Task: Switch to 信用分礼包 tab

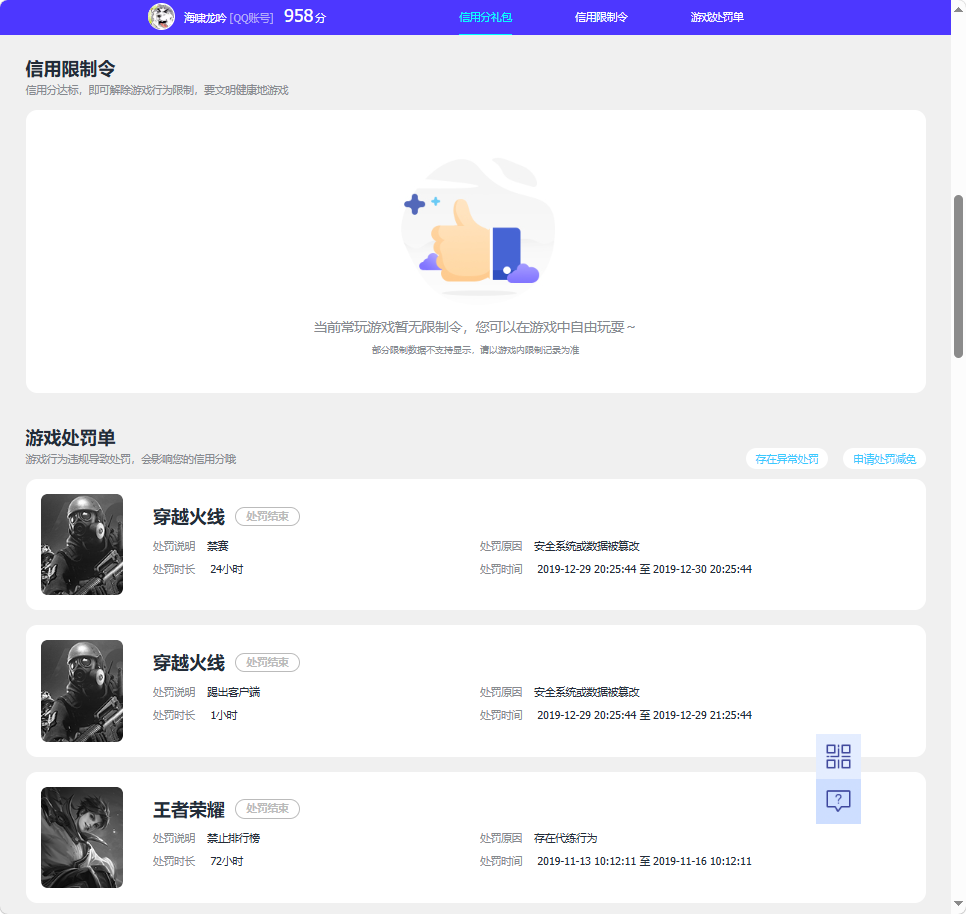Action: click(485, 17)
